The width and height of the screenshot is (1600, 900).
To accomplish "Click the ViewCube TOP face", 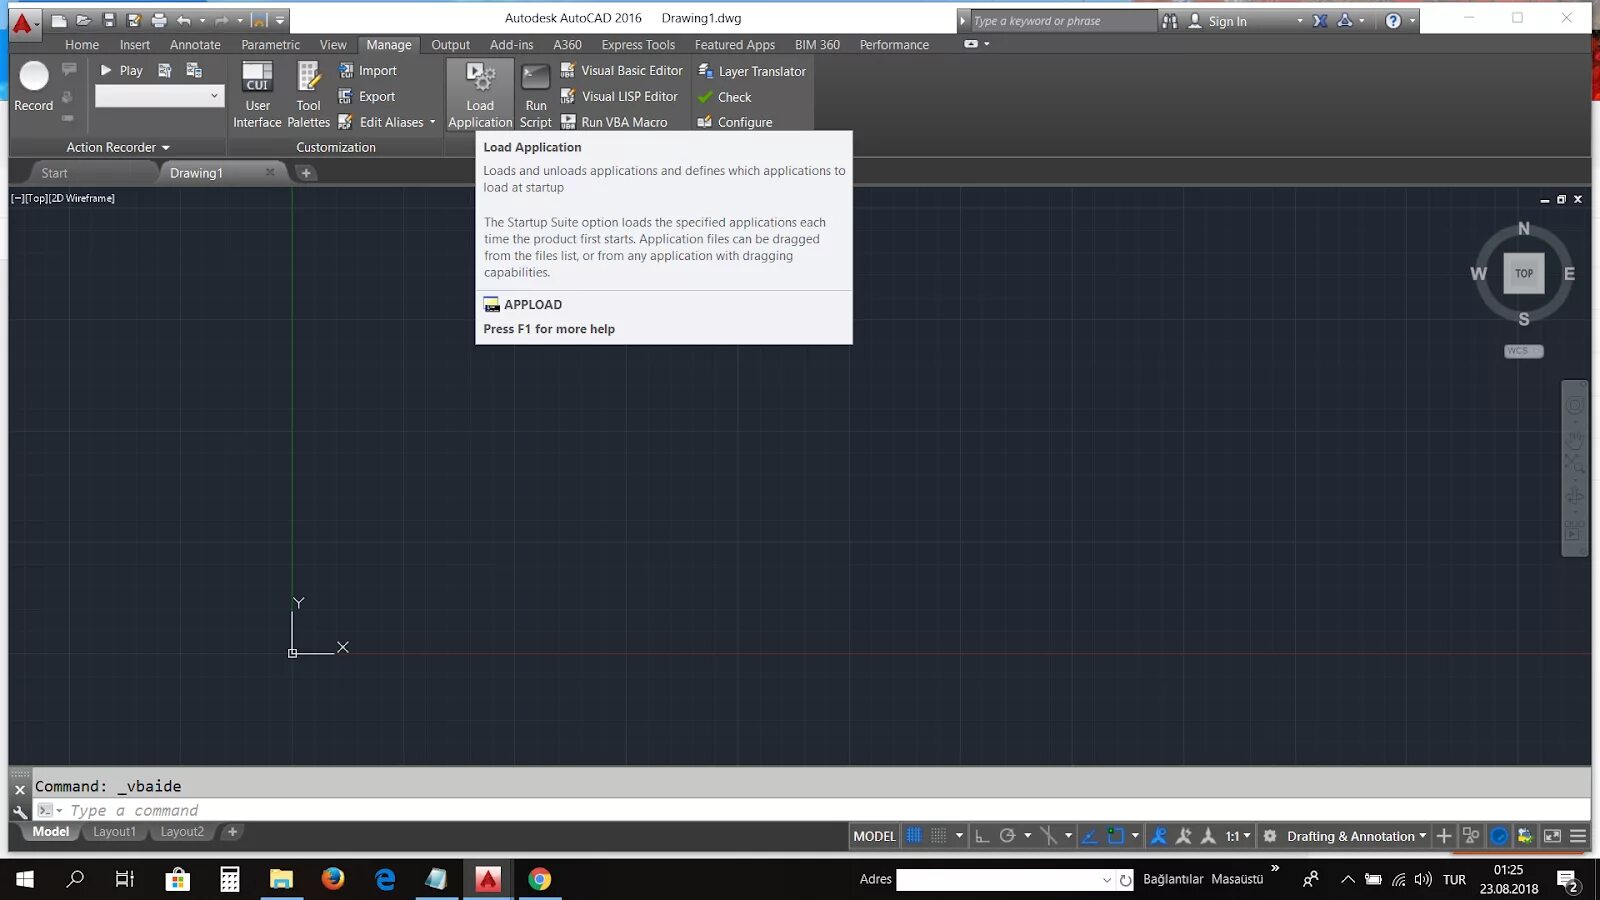I will (1524, 273).
